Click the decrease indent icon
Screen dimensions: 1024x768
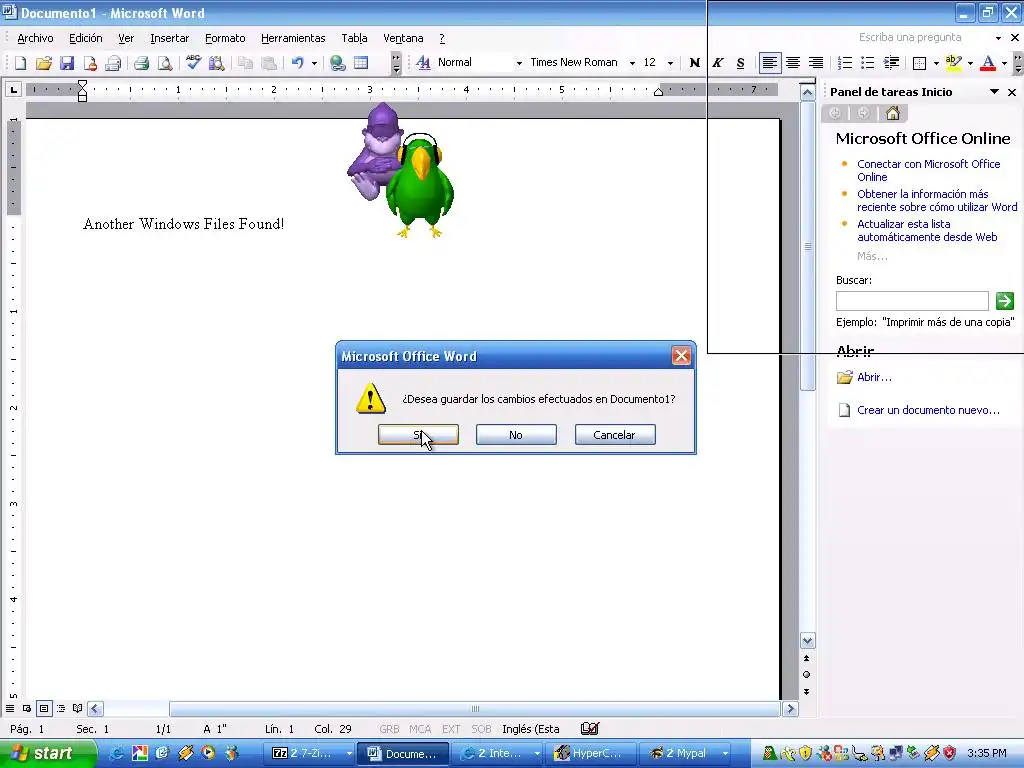pyautogui.click(x=891, y=63)
